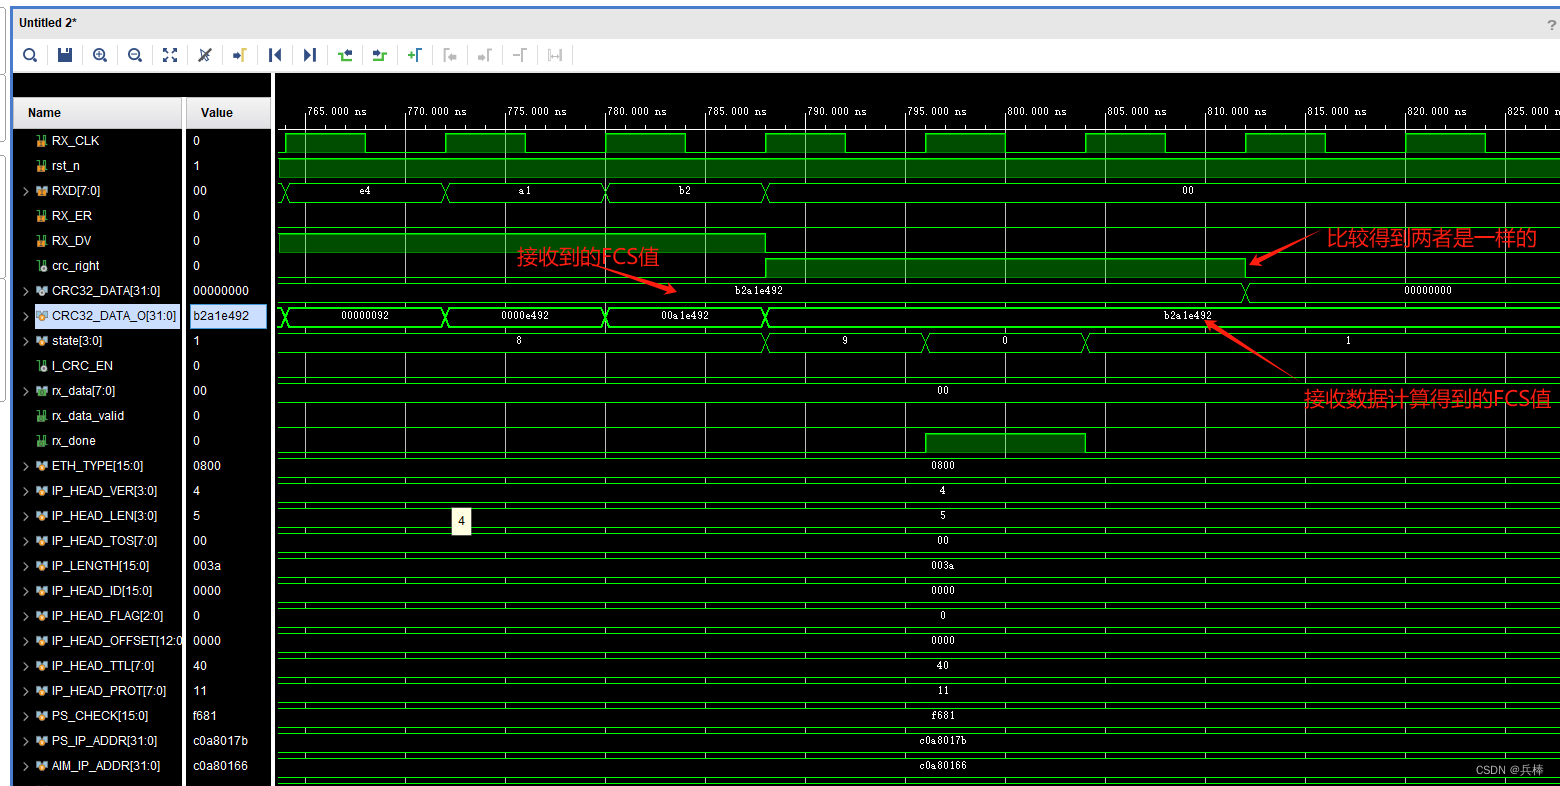Save the waveform configuration
The width and height of the screenshot is (1560, 786).
pos(65,55)
